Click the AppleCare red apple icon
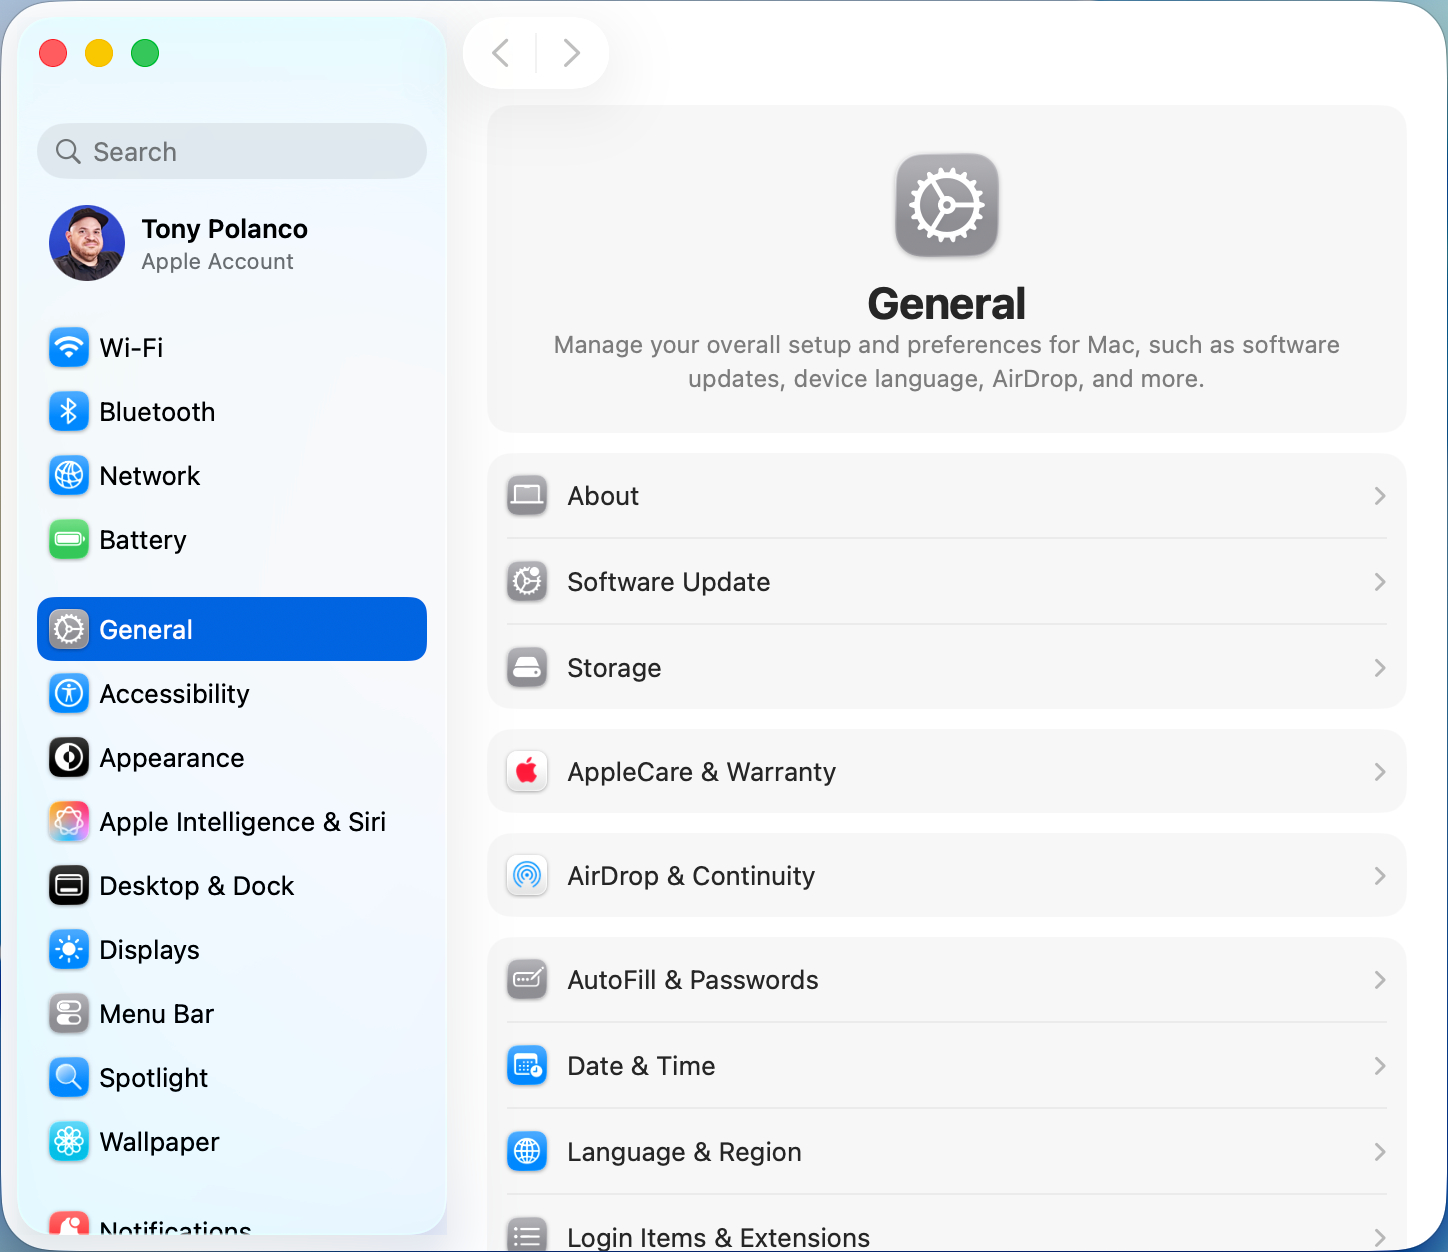Image resolution: width=1448 pixels, height=1252 pixels. [527, 772]
